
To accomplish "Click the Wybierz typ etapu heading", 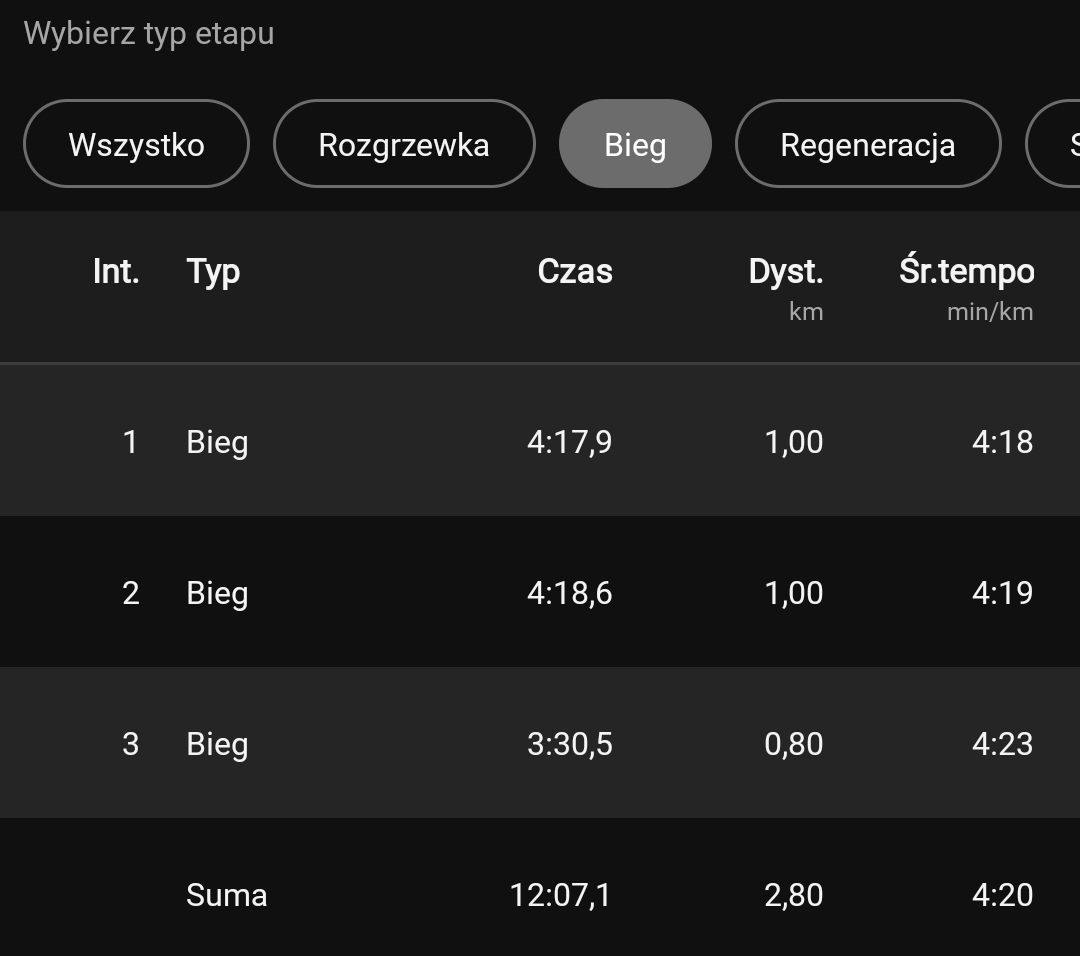I will (x=149, y=33).
